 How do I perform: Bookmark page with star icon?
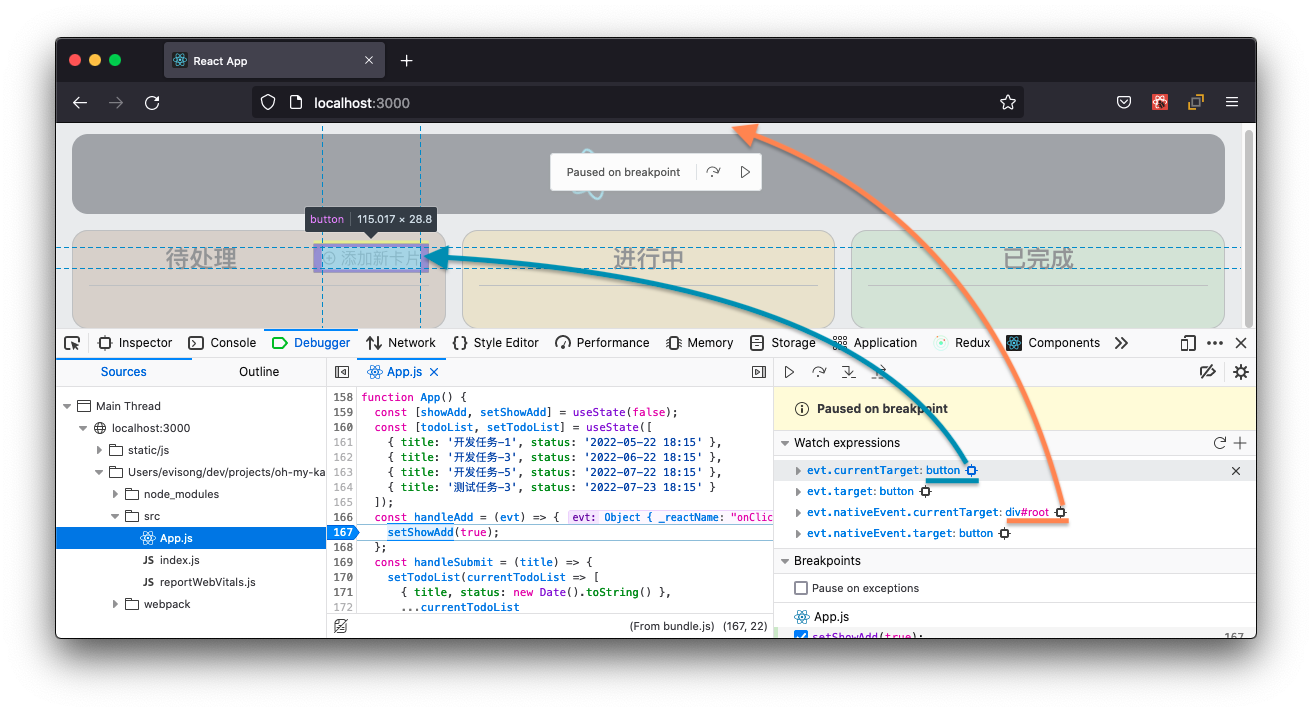click(x=1008, y=102)
